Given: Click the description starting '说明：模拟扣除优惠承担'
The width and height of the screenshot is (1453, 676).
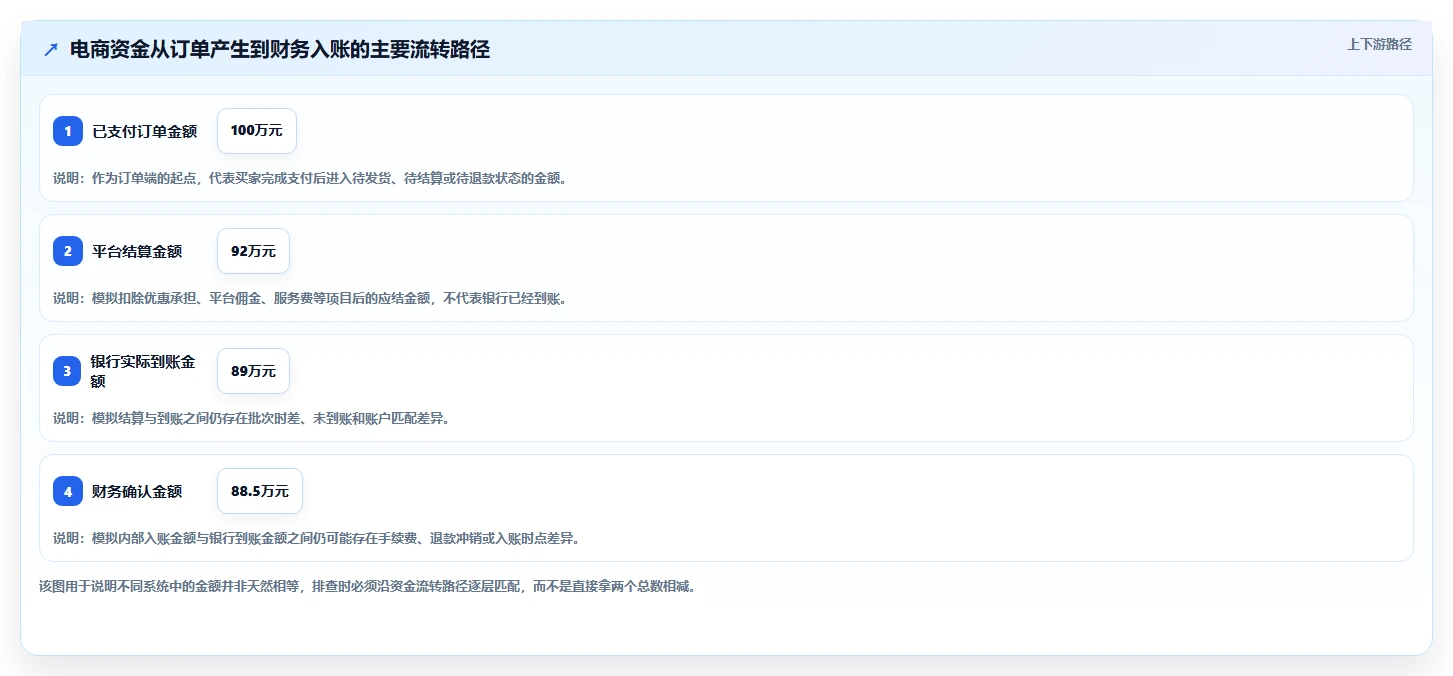Looking at the screenshot, I should [x=310, y=298].
